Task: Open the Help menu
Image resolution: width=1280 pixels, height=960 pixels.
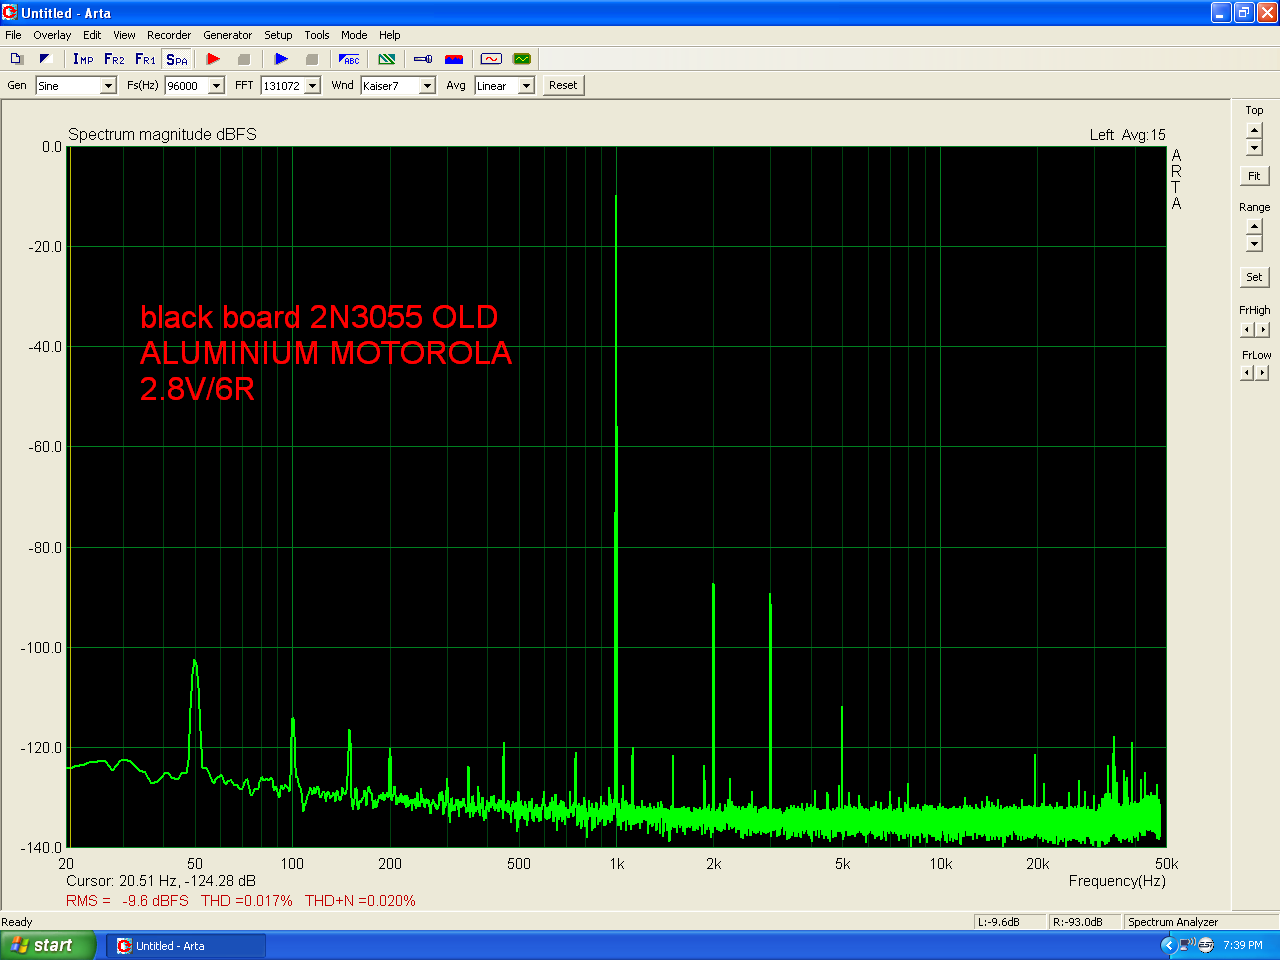Action: [x=390, y=35]
